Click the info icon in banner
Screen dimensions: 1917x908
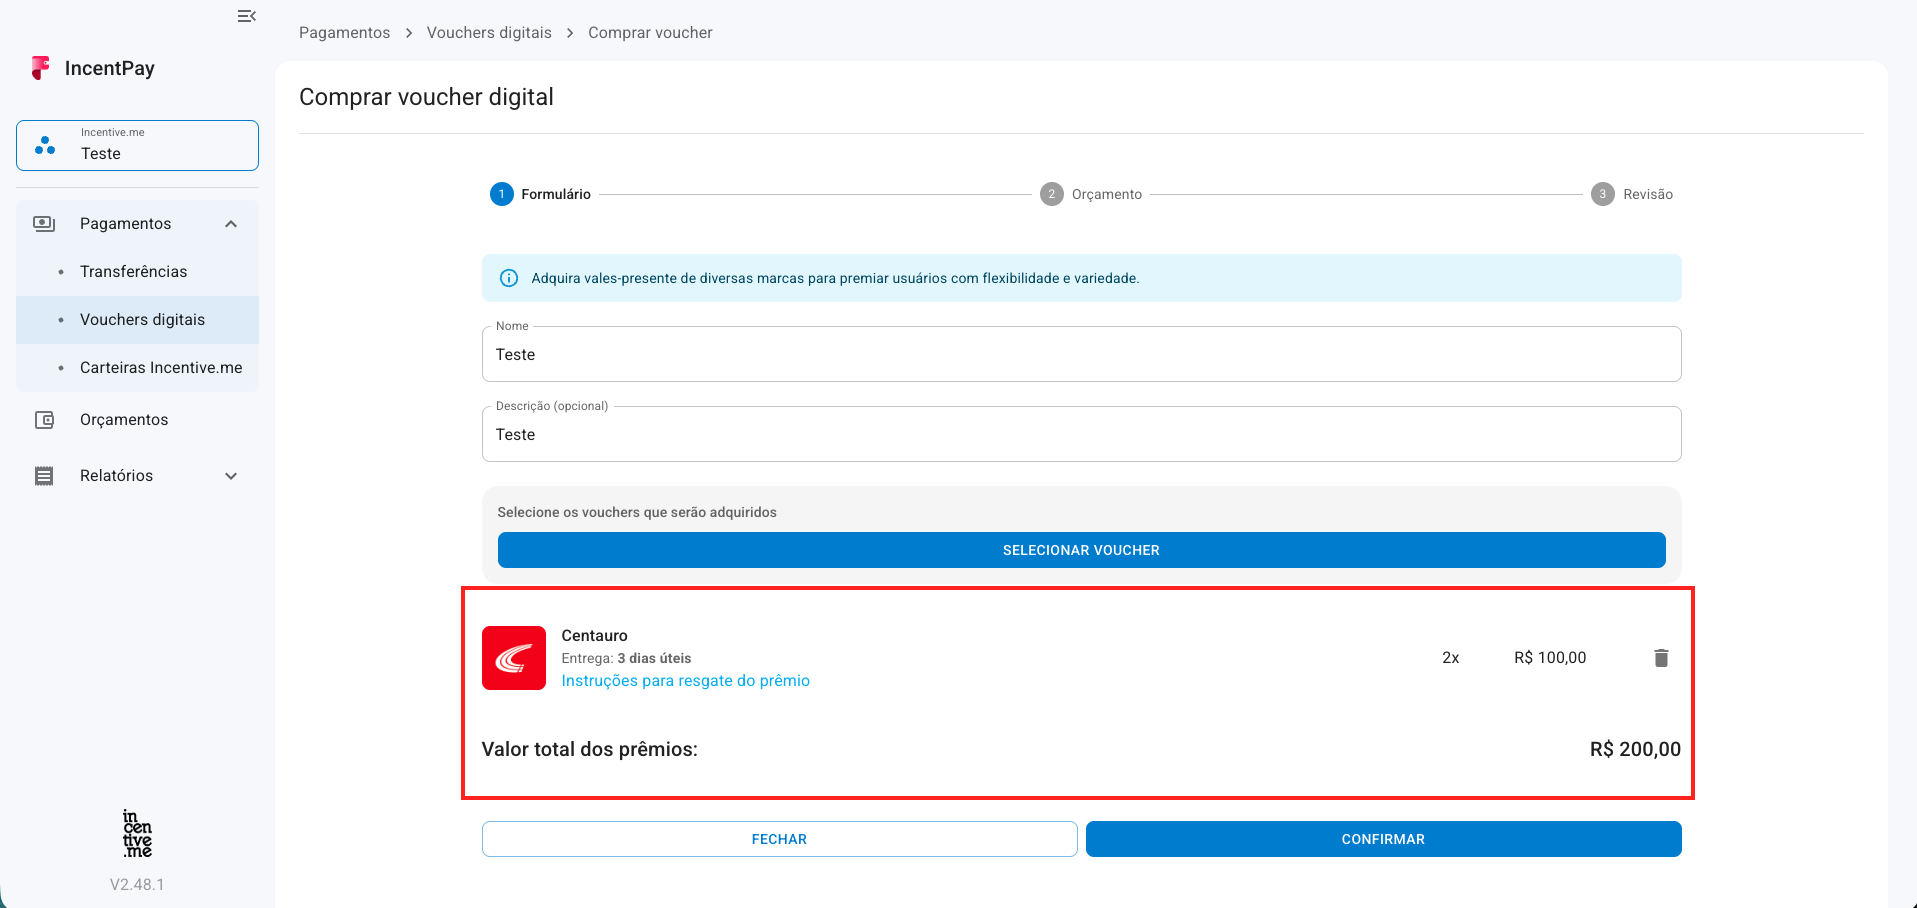[x=509, y=278]
